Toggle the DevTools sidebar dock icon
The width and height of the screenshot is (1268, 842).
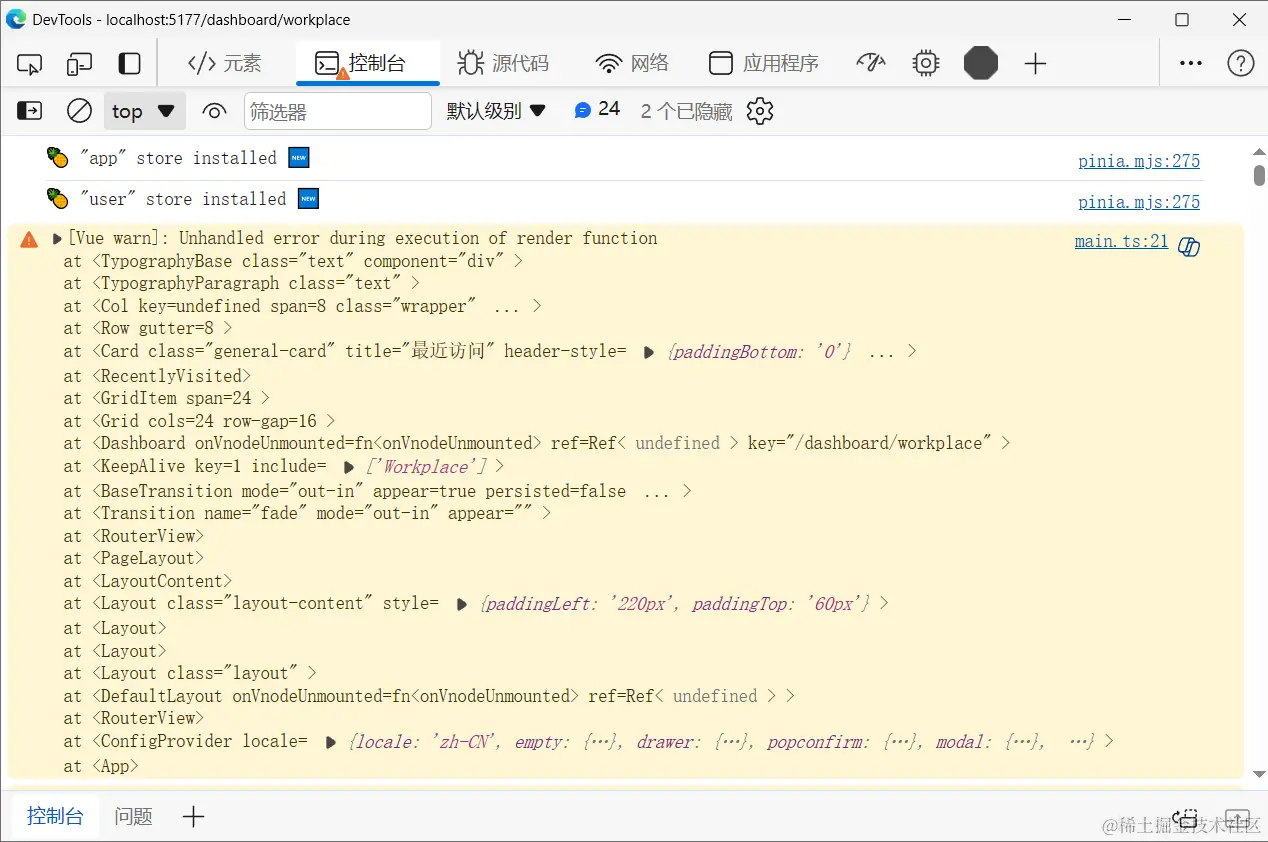130,64
